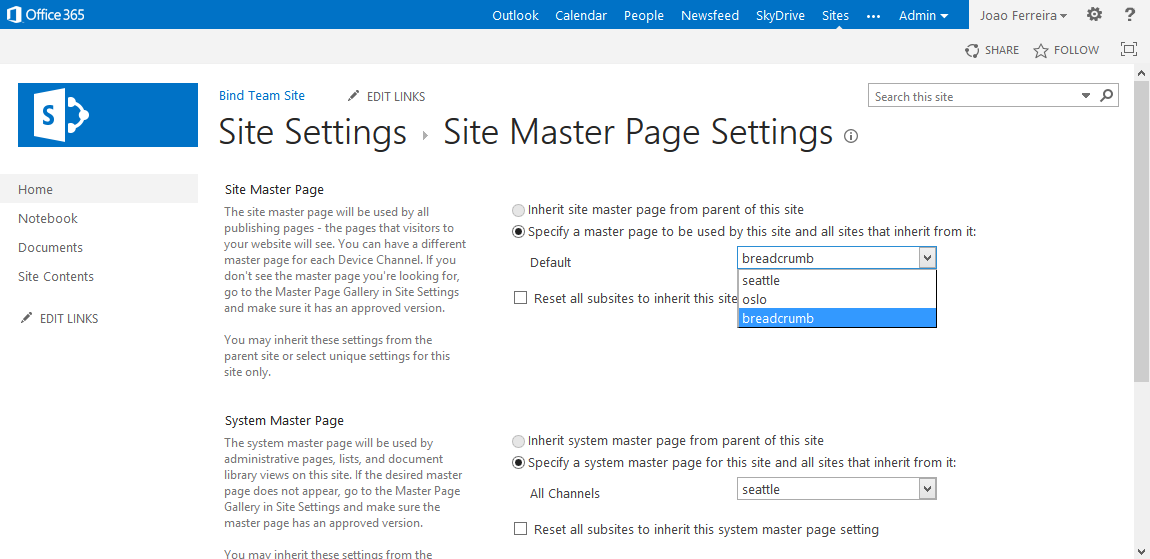Open Notebook in left navigation

pyautogui.click(x=48, y=219)
